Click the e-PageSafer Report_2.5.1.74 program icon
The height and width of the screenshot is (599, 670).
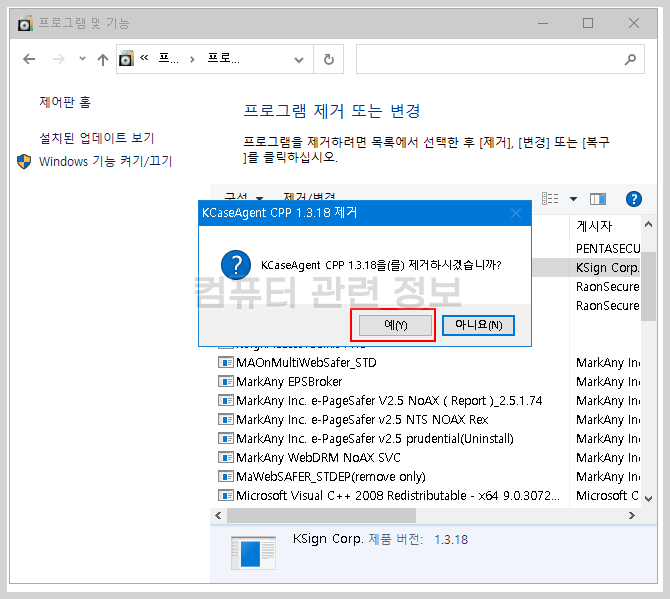[x=226, y=401]
